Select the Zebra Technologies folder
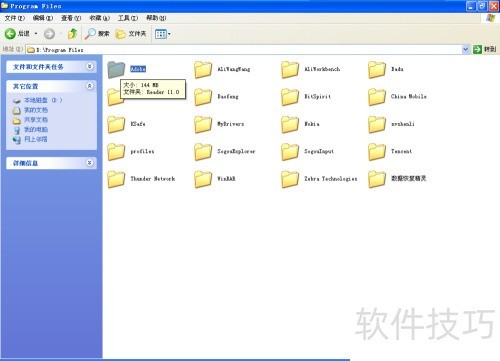The image size is (500, 361). 319,179
